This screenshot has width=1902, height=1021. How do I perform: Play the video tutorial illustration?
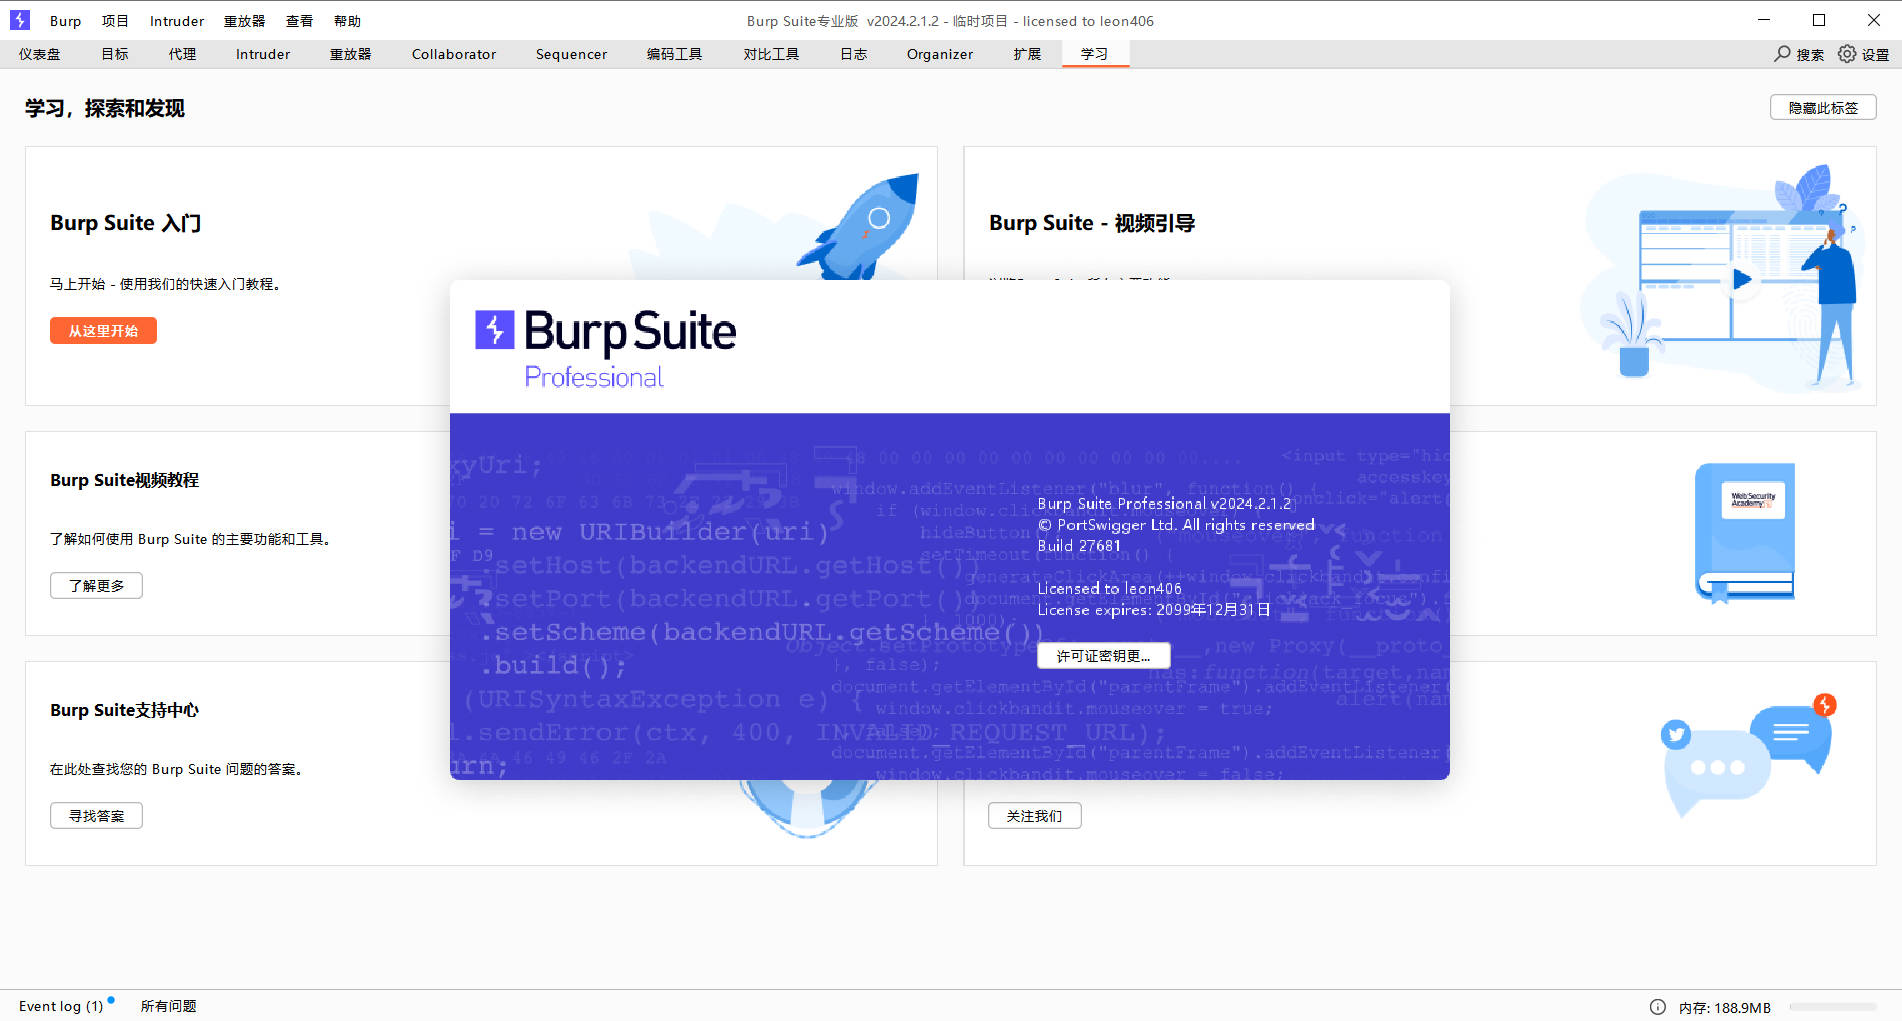pos(1742,280)
